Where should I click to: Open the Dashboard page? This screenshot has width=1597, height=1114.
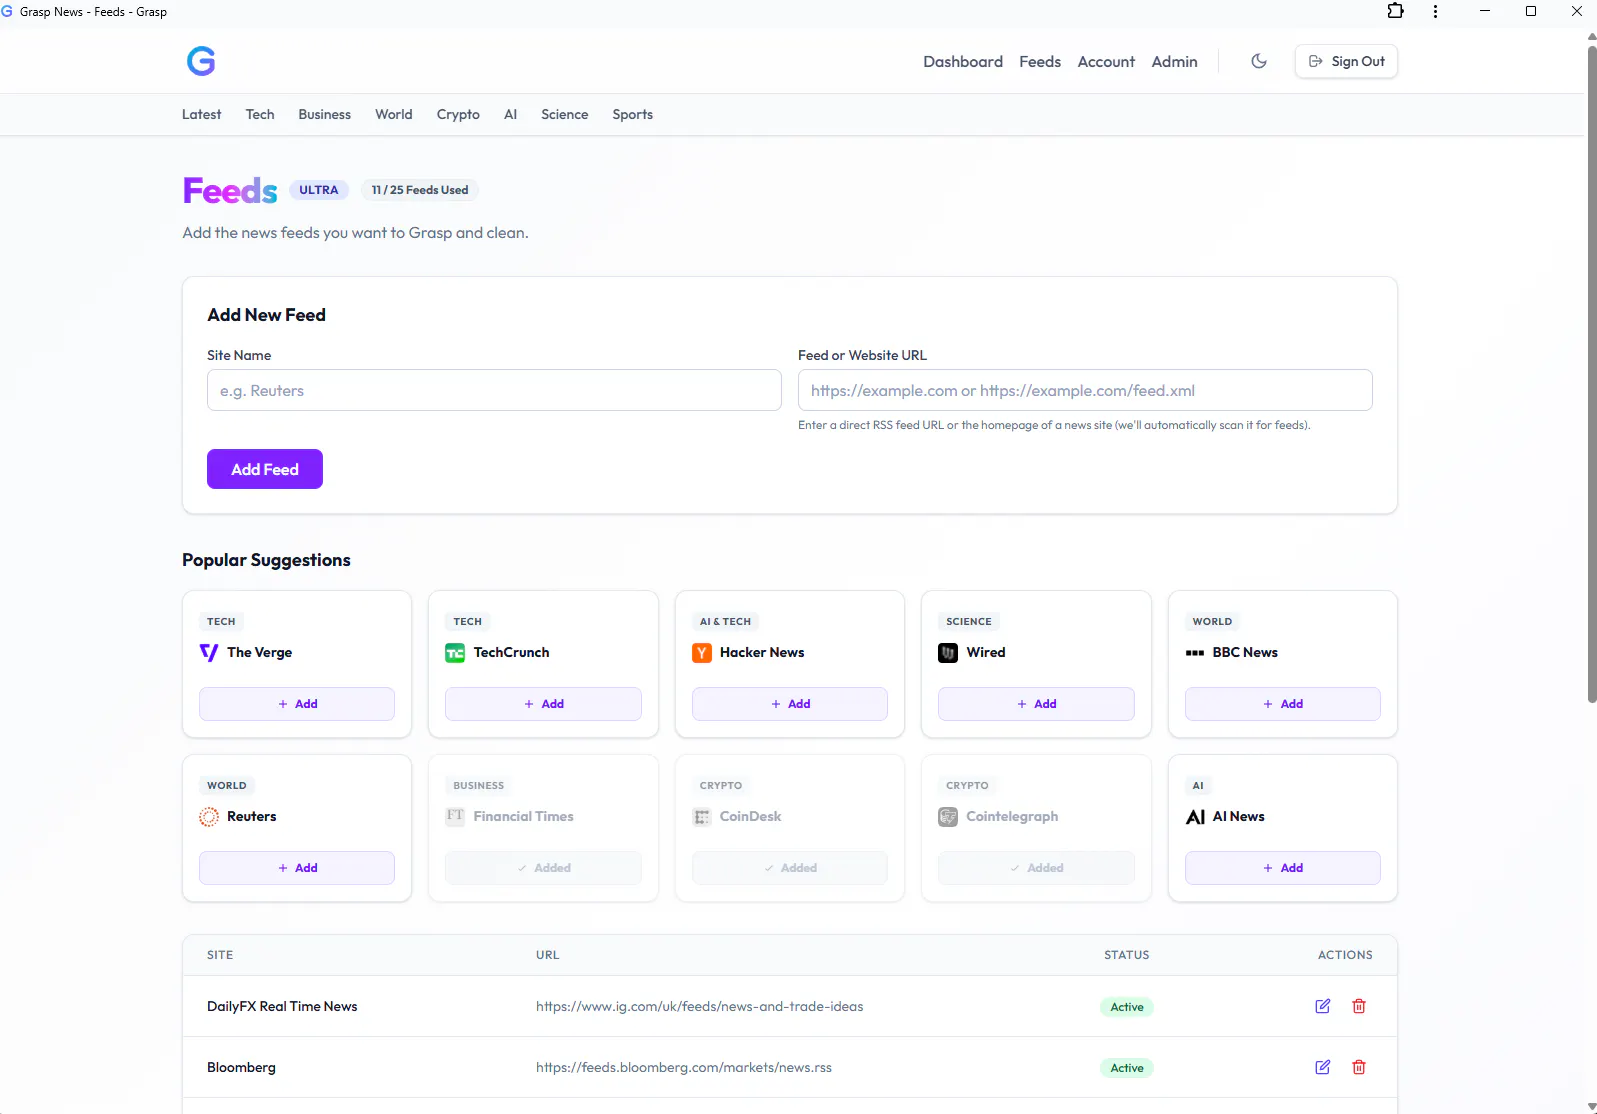coord(963,61)
